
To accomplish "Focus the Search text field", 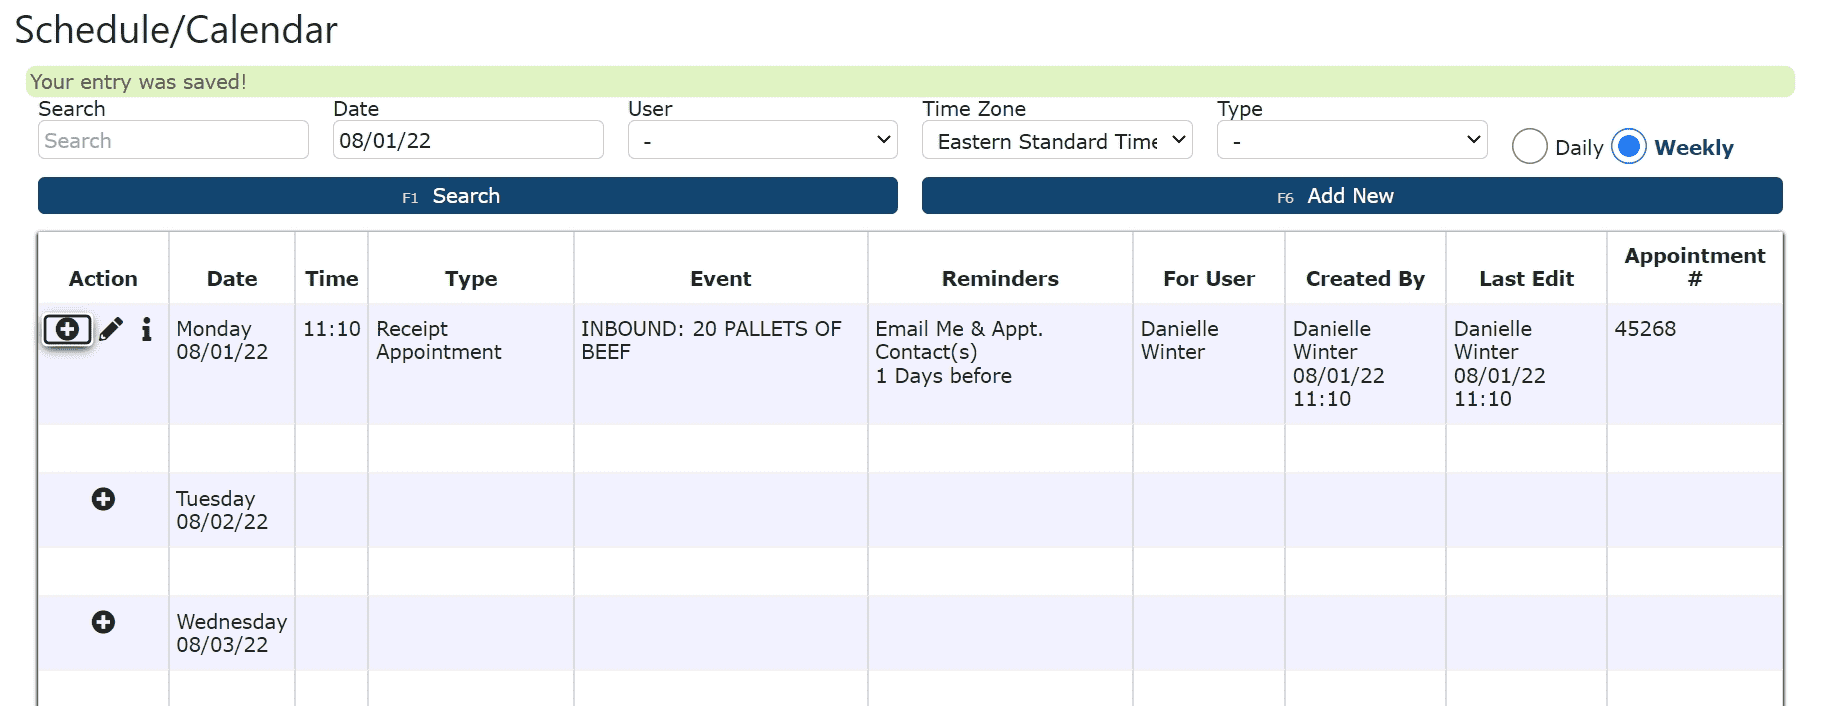I will 173,141.
